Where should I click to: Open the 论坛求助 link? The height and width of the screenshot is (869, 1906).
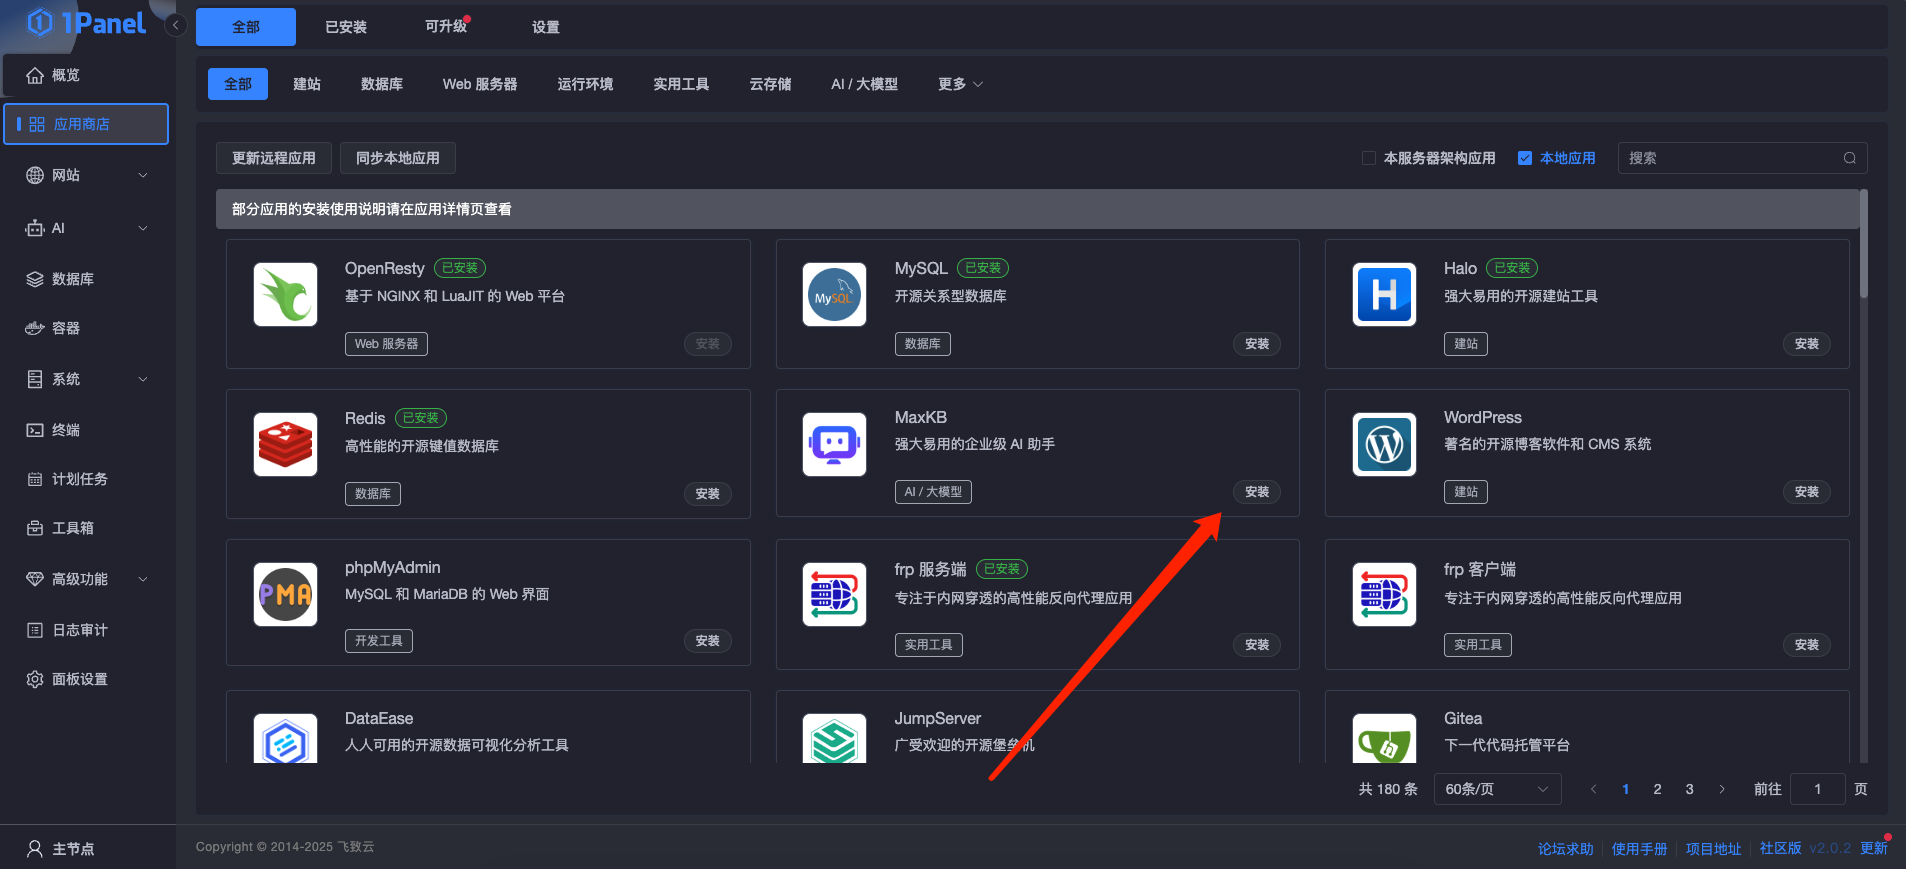coord(1566,849)
